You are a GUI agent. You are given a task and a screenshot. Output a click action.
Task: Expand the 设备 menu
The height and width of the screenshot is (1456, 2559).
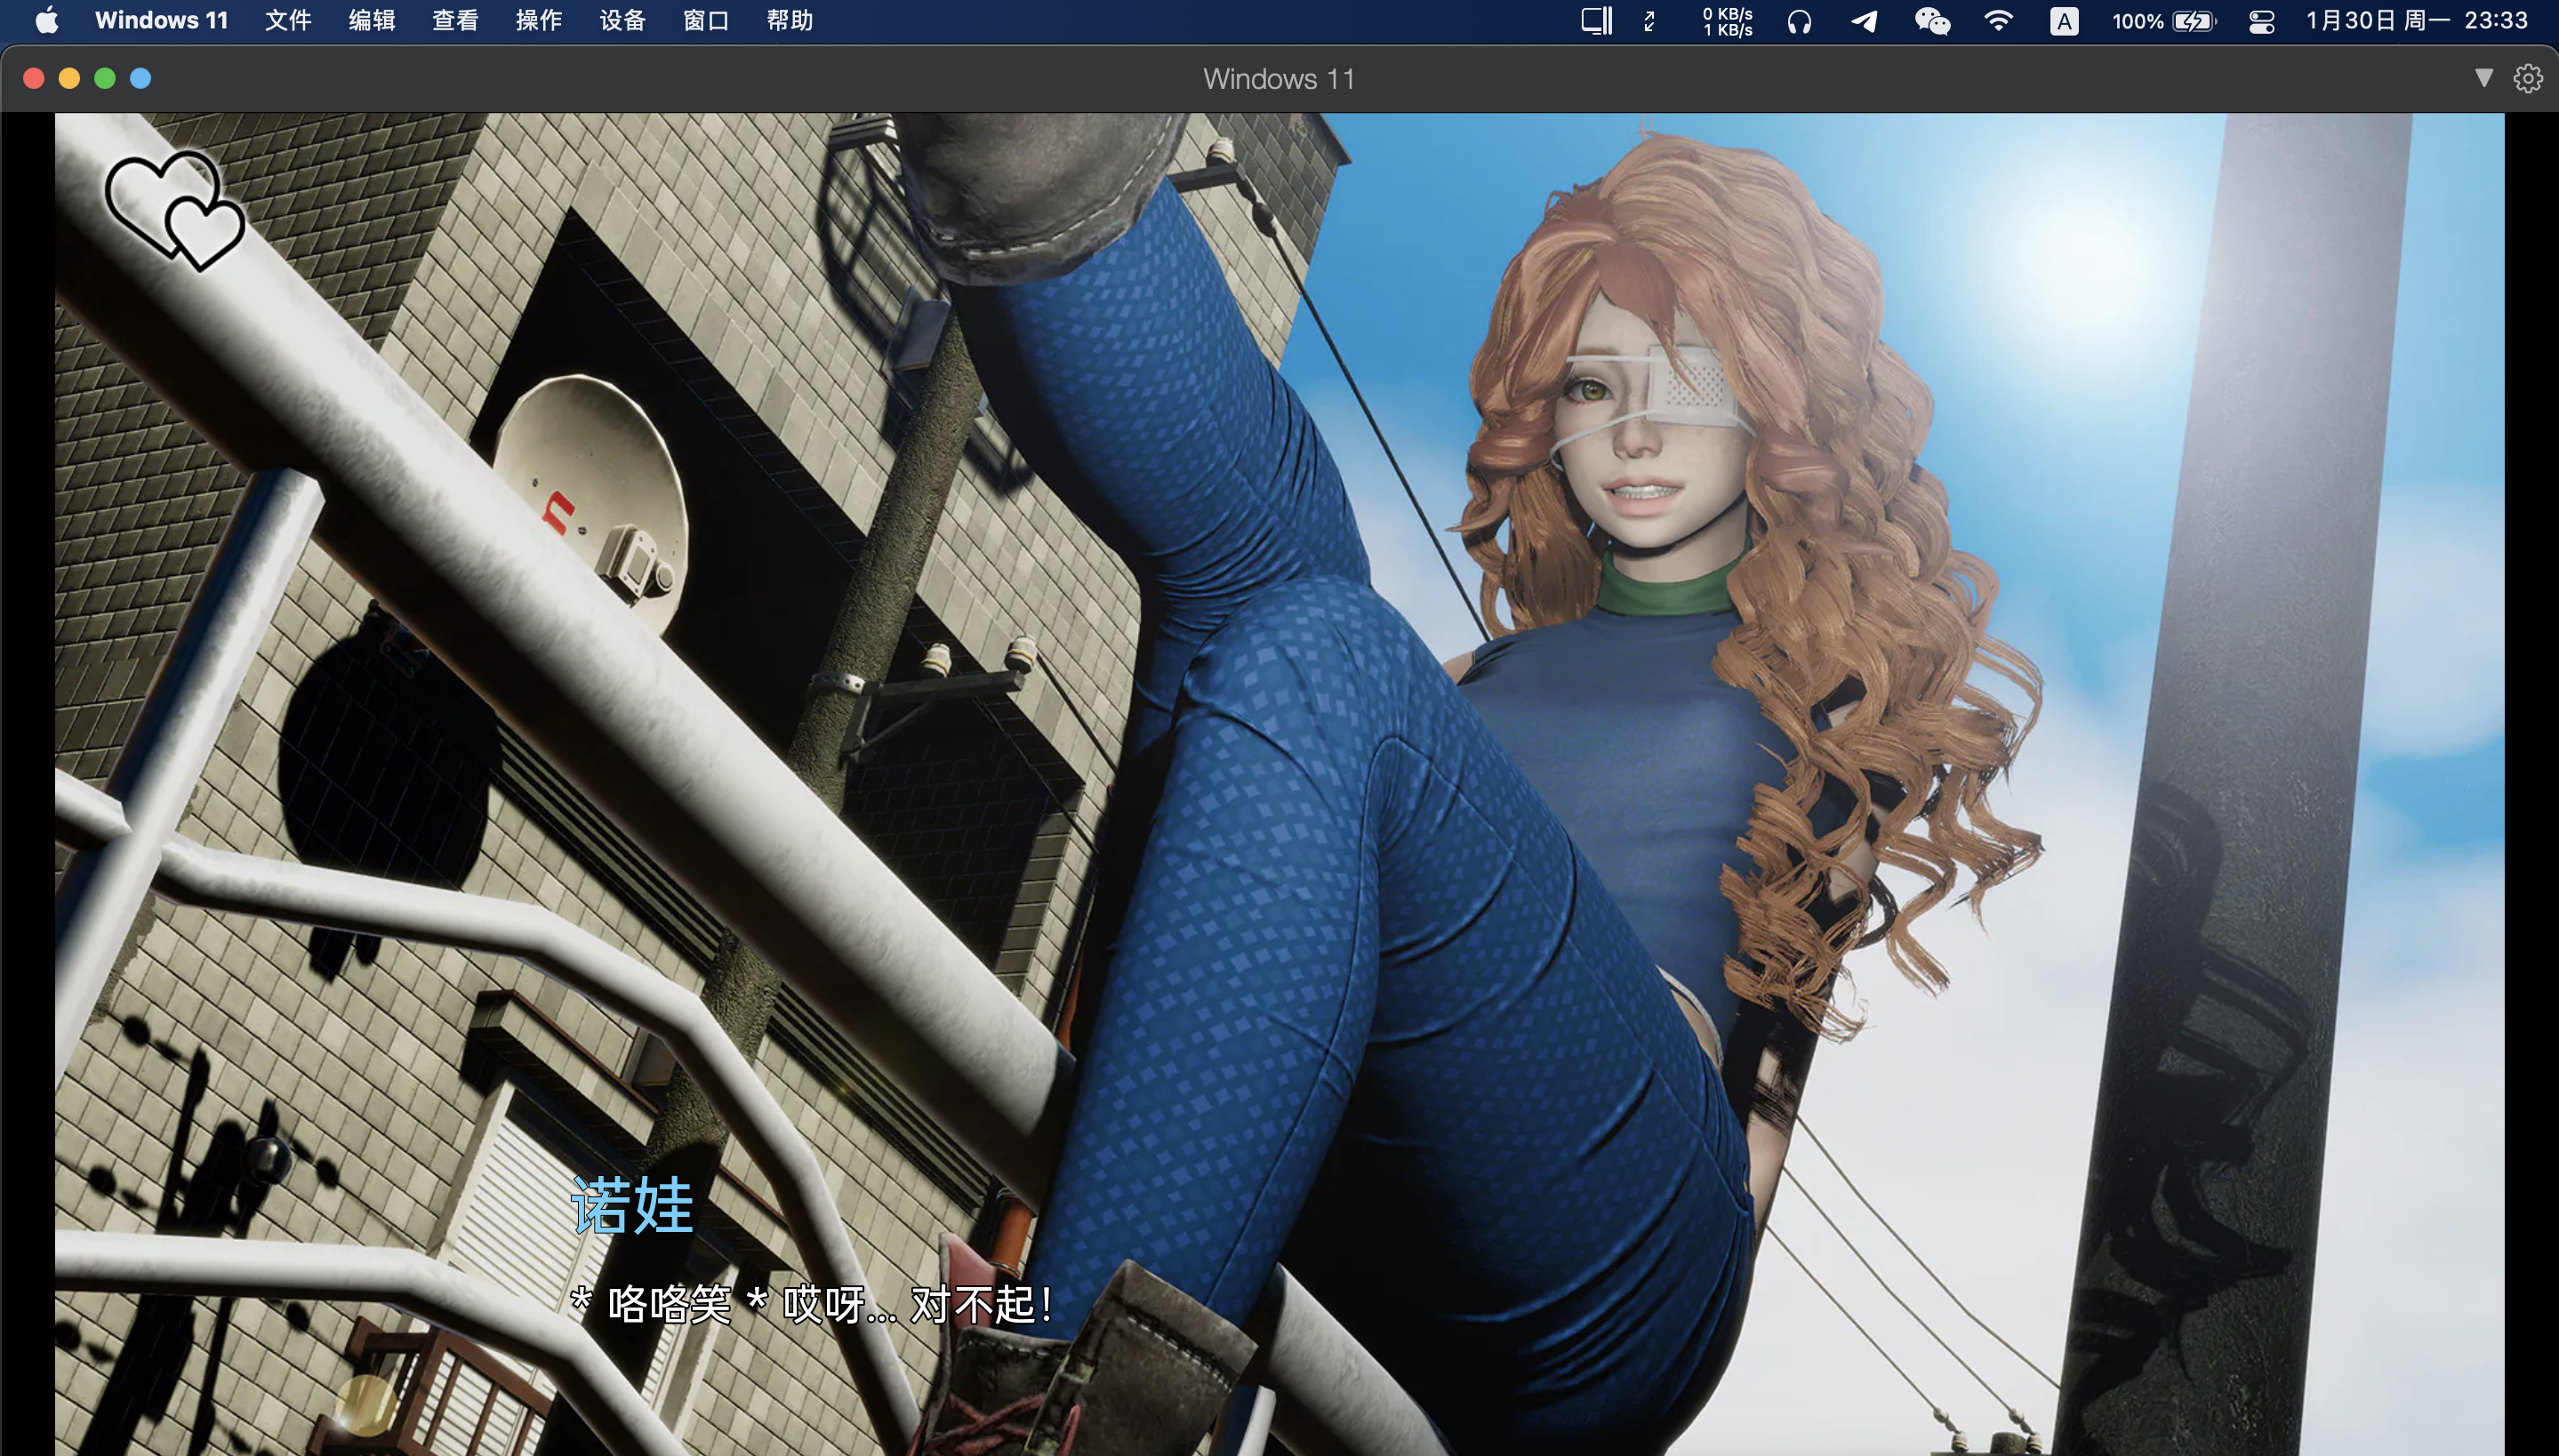(622, 21)
